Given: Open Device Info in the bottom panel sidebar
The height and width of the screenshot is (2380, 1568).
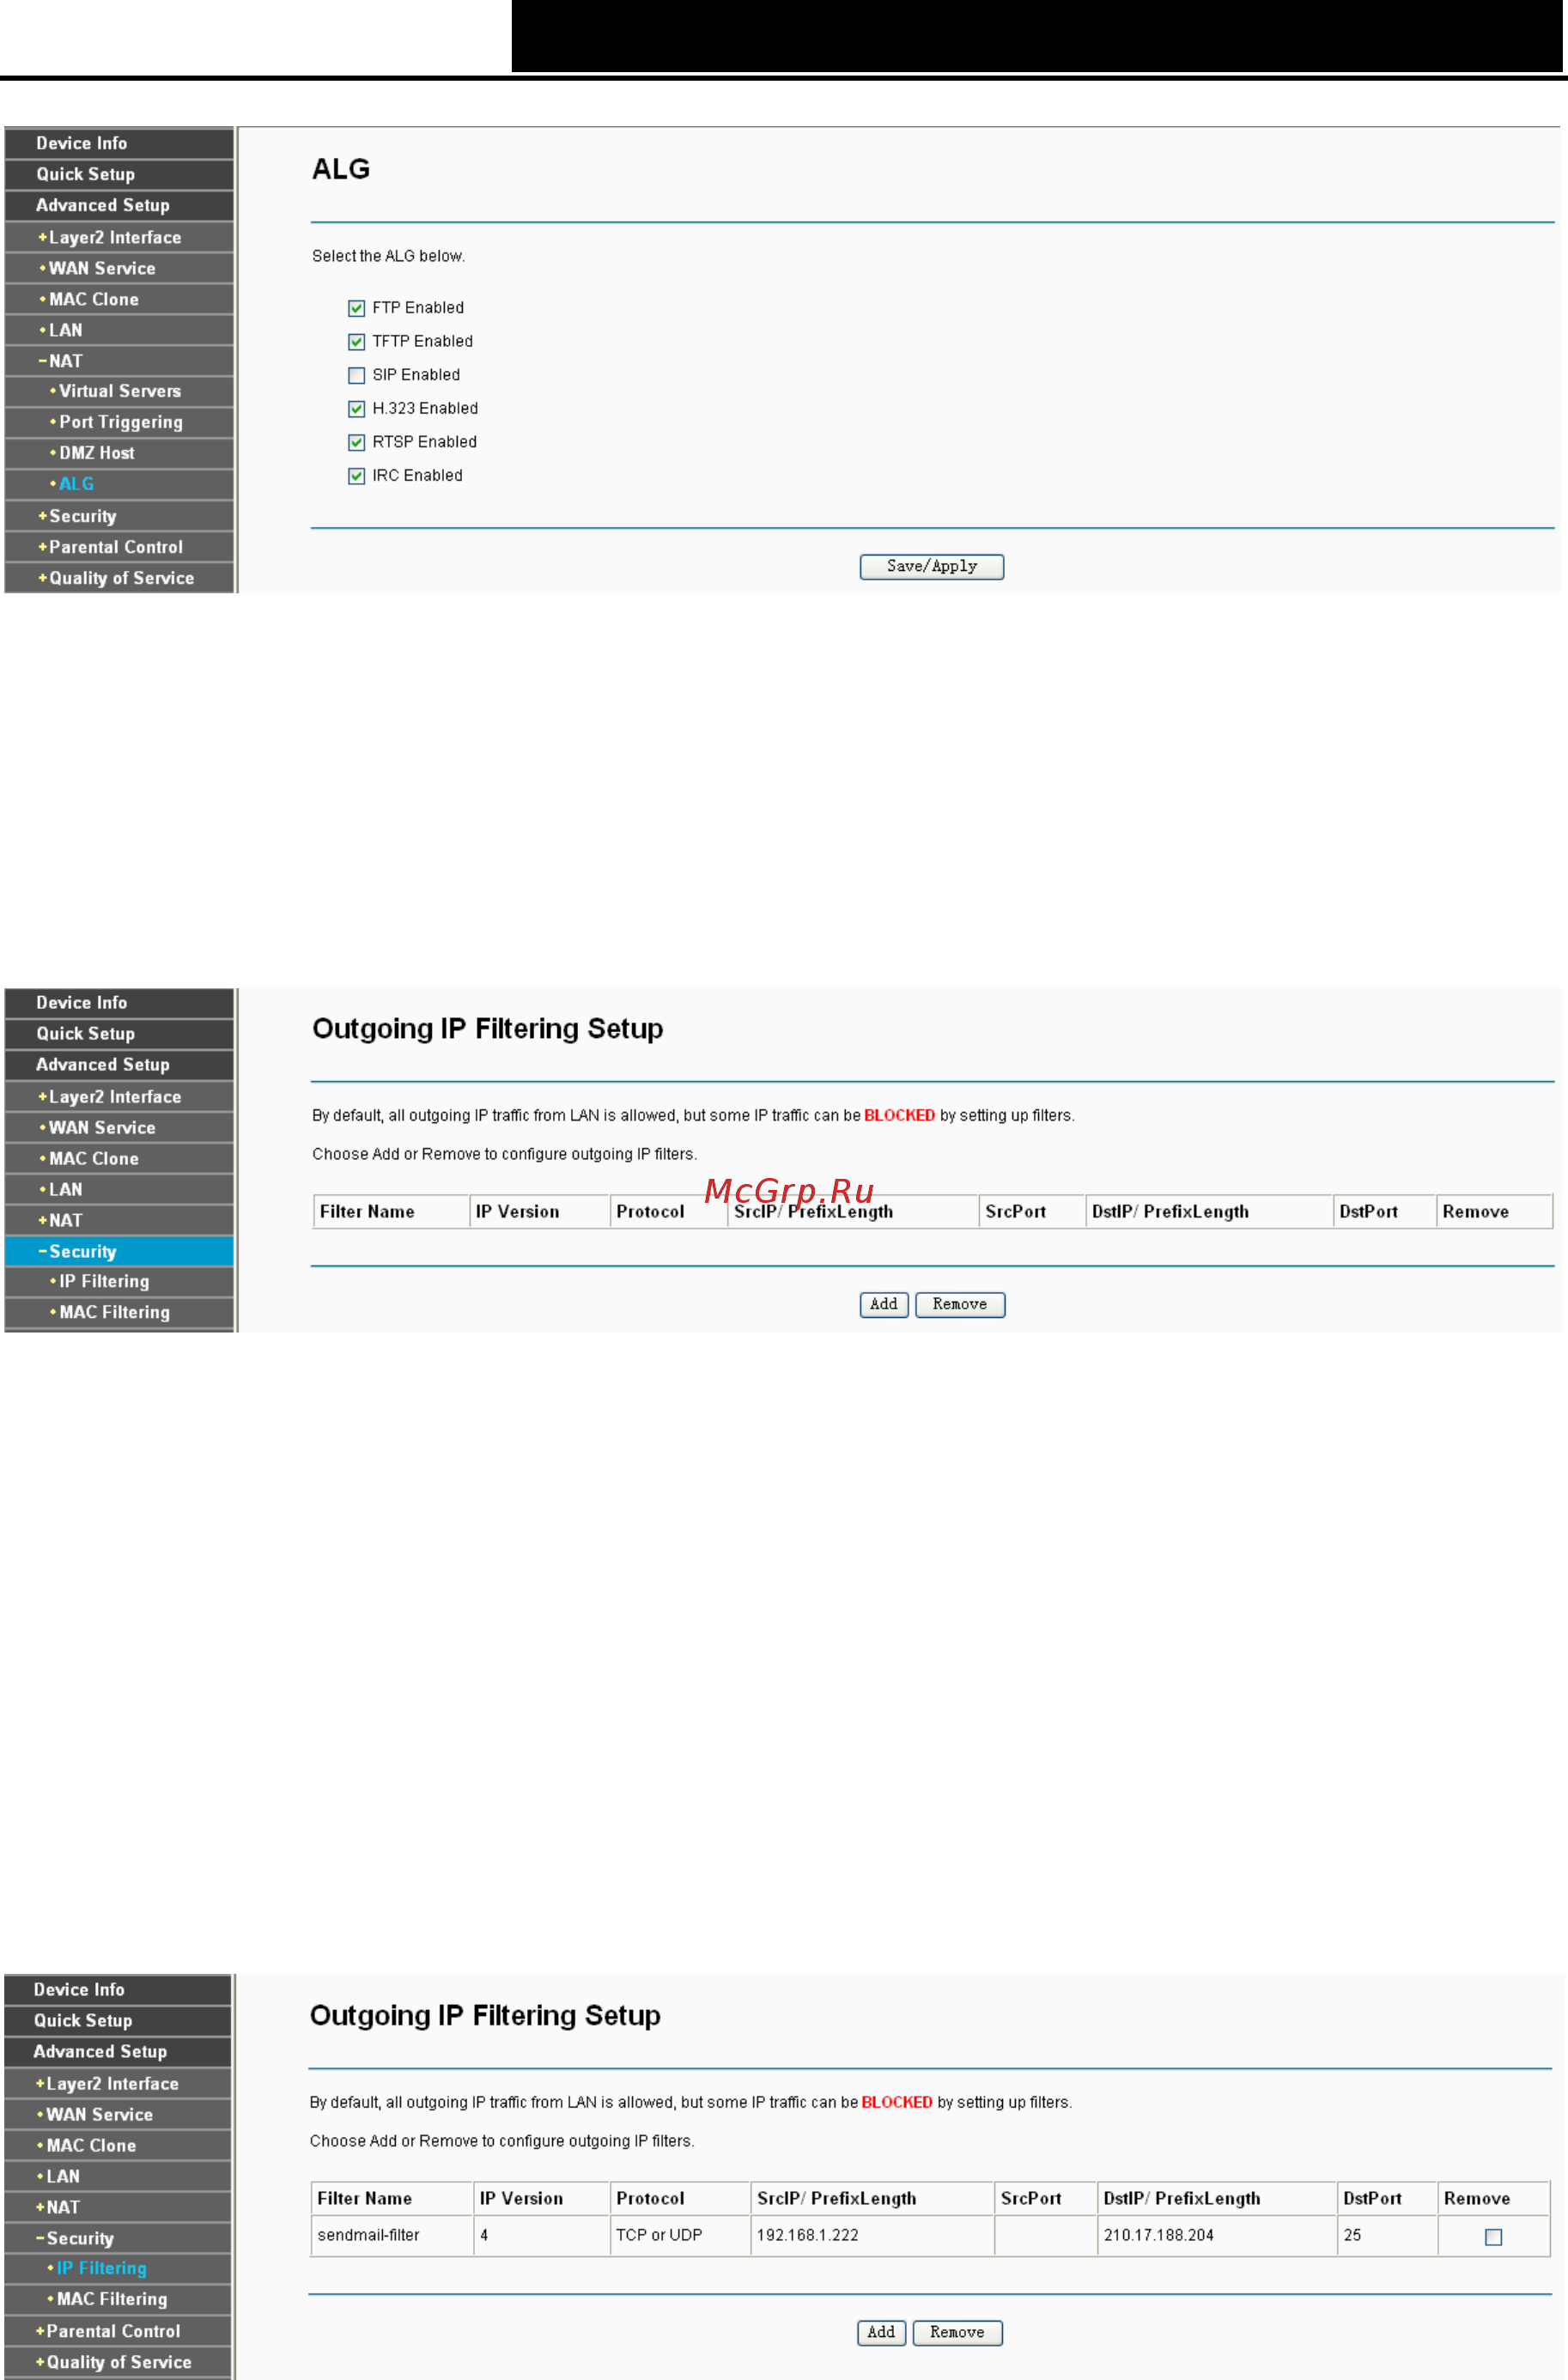Looking at the screenshot, I should click(118, 1989).
